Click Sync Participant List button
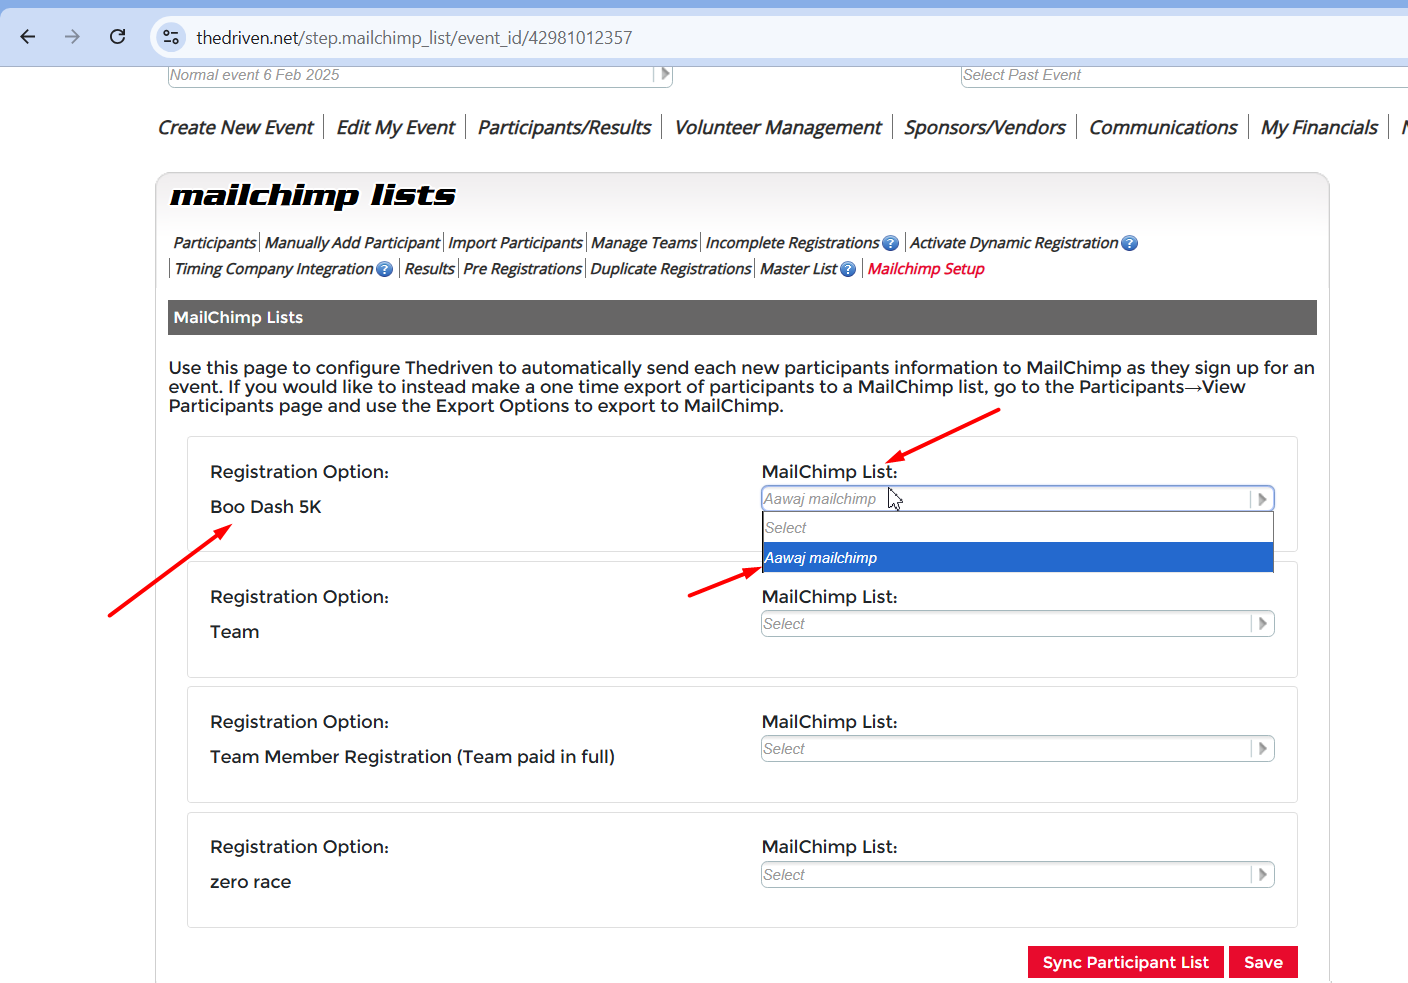 click(x=1126, y=962)
